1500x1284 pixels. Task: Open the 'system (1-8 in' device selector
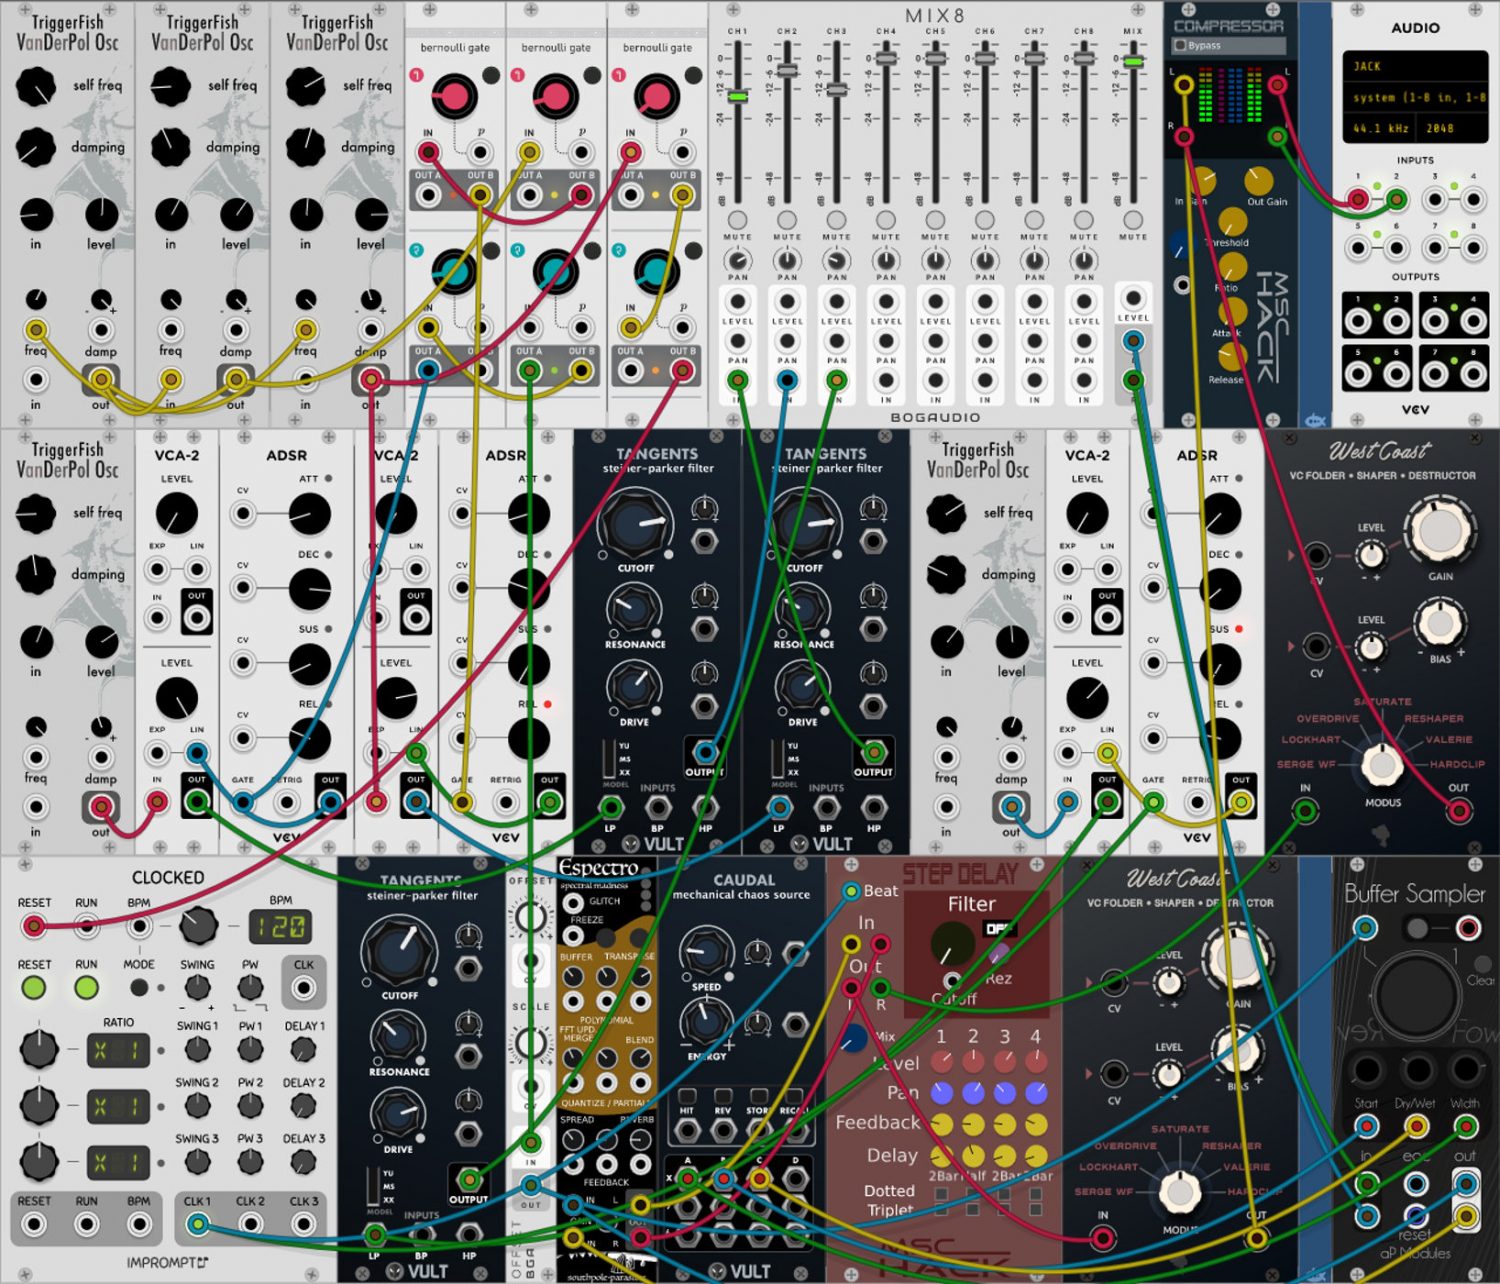coord(1415,97)
